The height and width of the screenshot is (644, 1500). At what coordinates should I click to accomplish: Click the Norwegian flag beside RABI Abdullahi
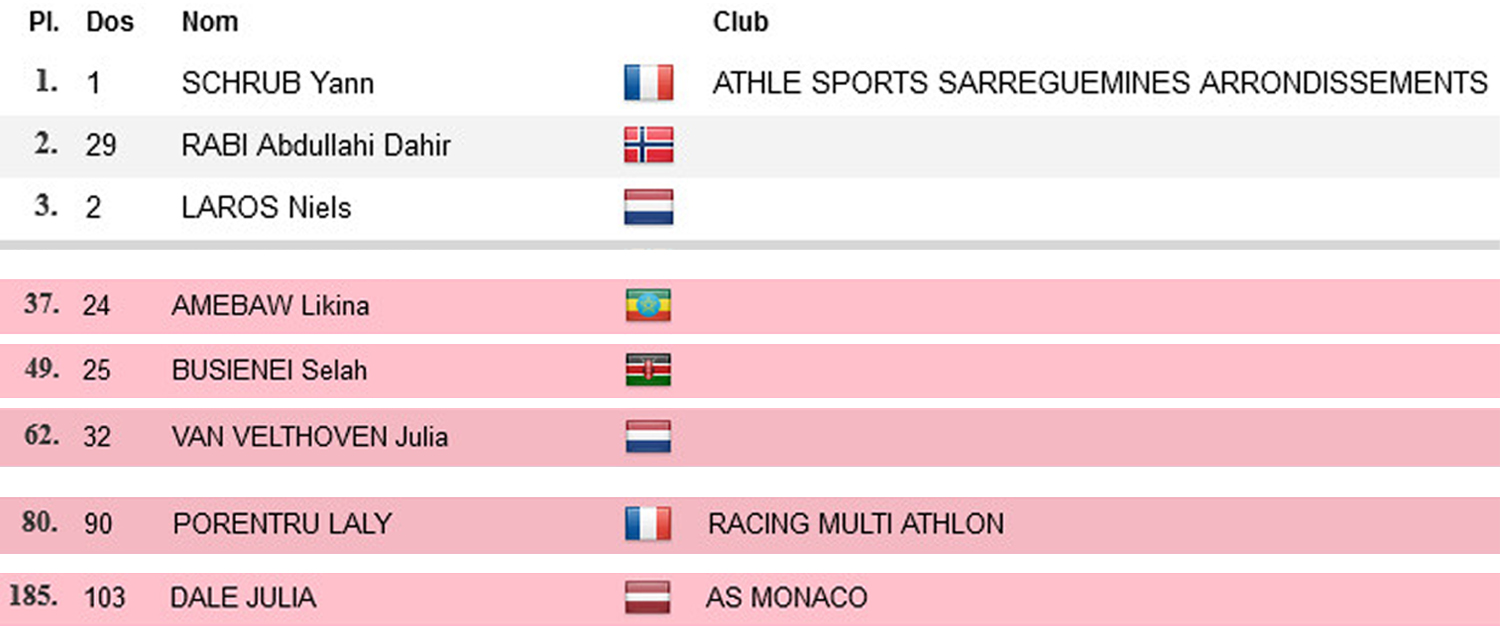click(648, 145)
